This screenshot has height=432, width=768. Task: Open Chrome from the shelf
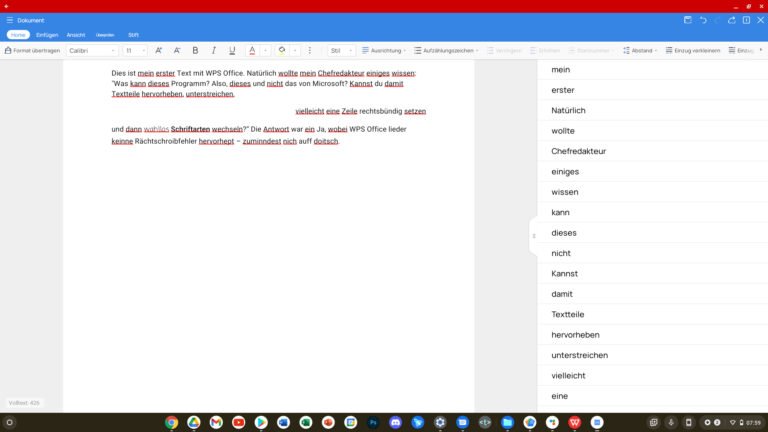click(171, 422)
